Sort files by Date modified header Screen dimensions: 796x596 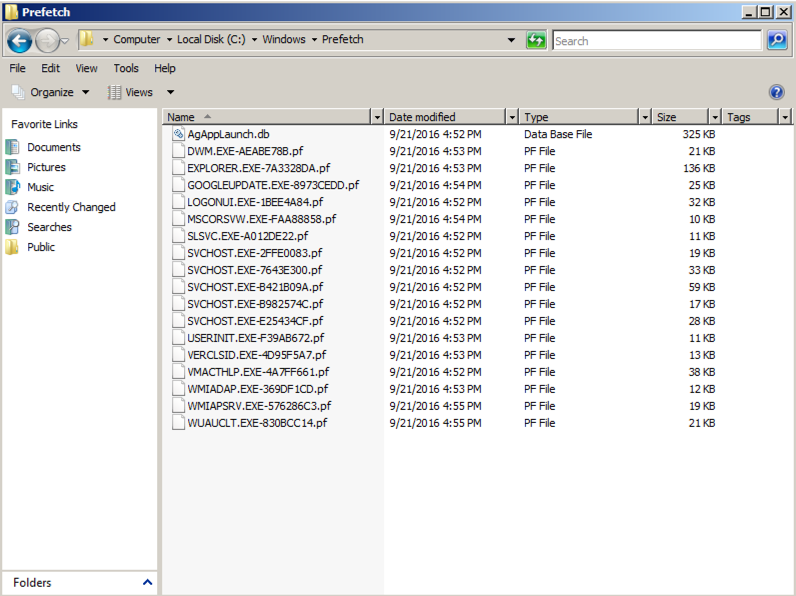pyautogui.click(x=445, y=117)
